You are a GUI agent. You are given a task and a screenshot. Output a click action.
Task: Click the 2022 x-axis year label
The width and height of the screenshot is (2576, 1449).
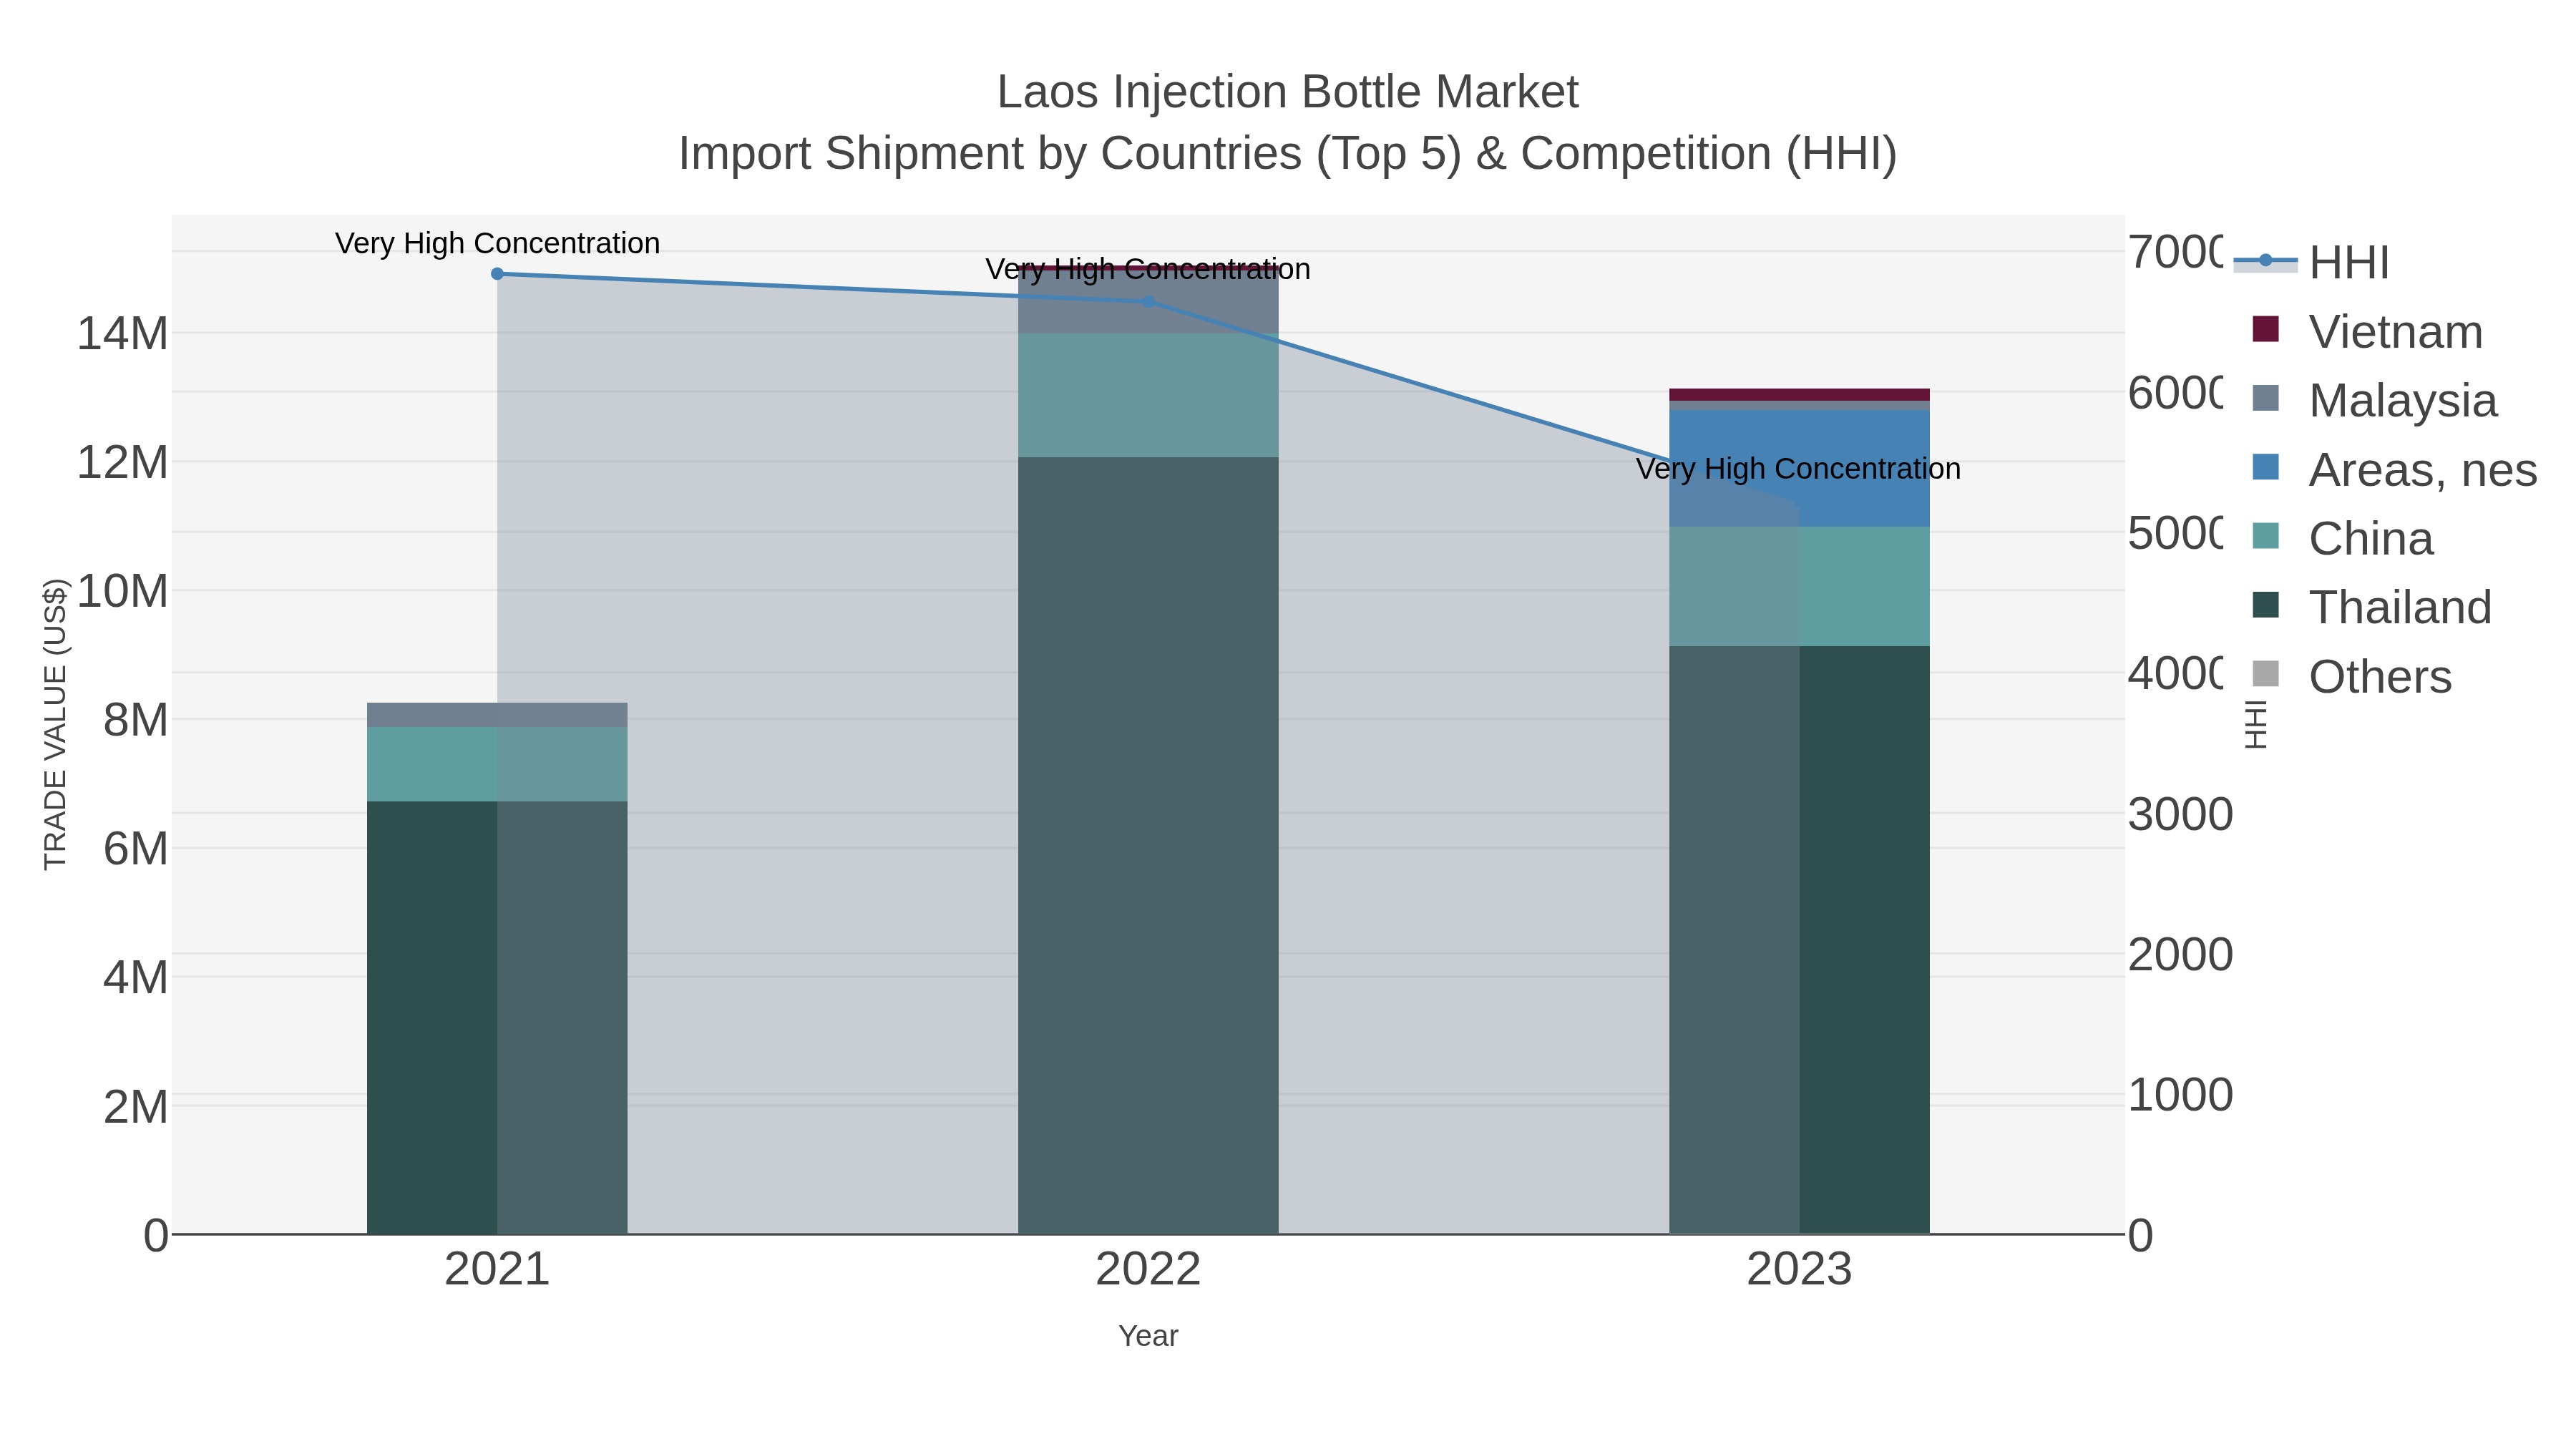click(1148, 1270)
